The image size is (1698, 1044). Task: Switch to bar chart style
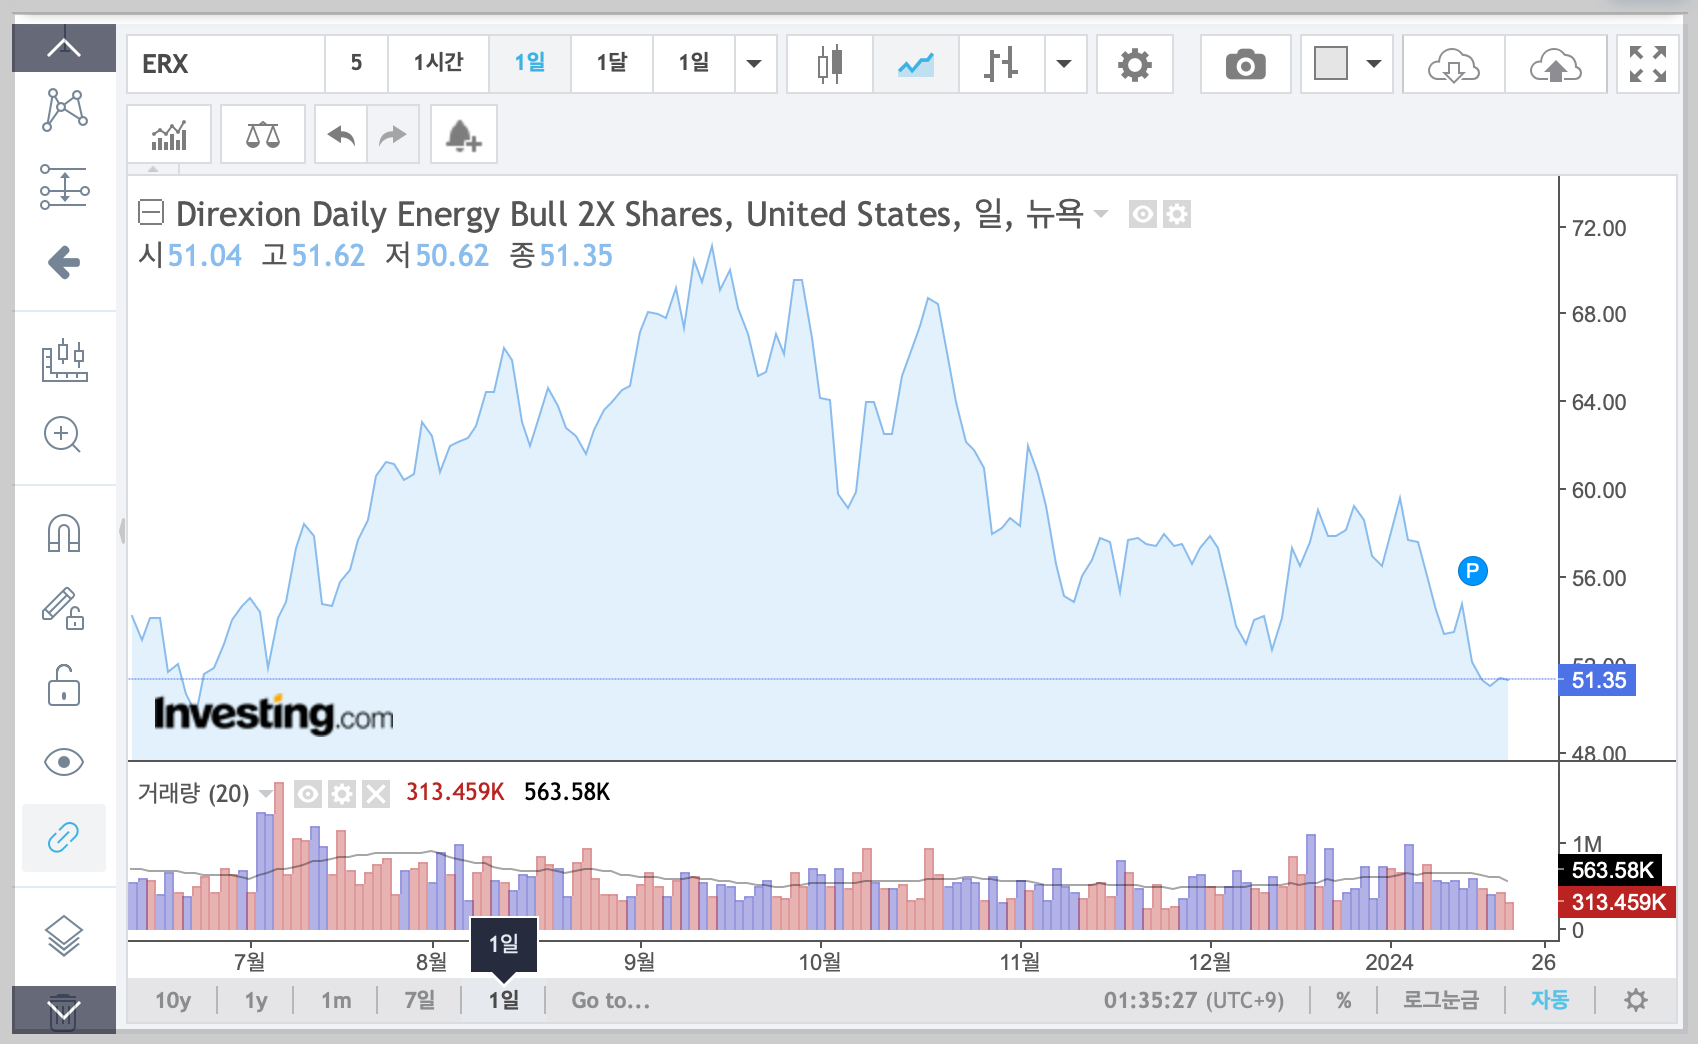pos(1001,64)
